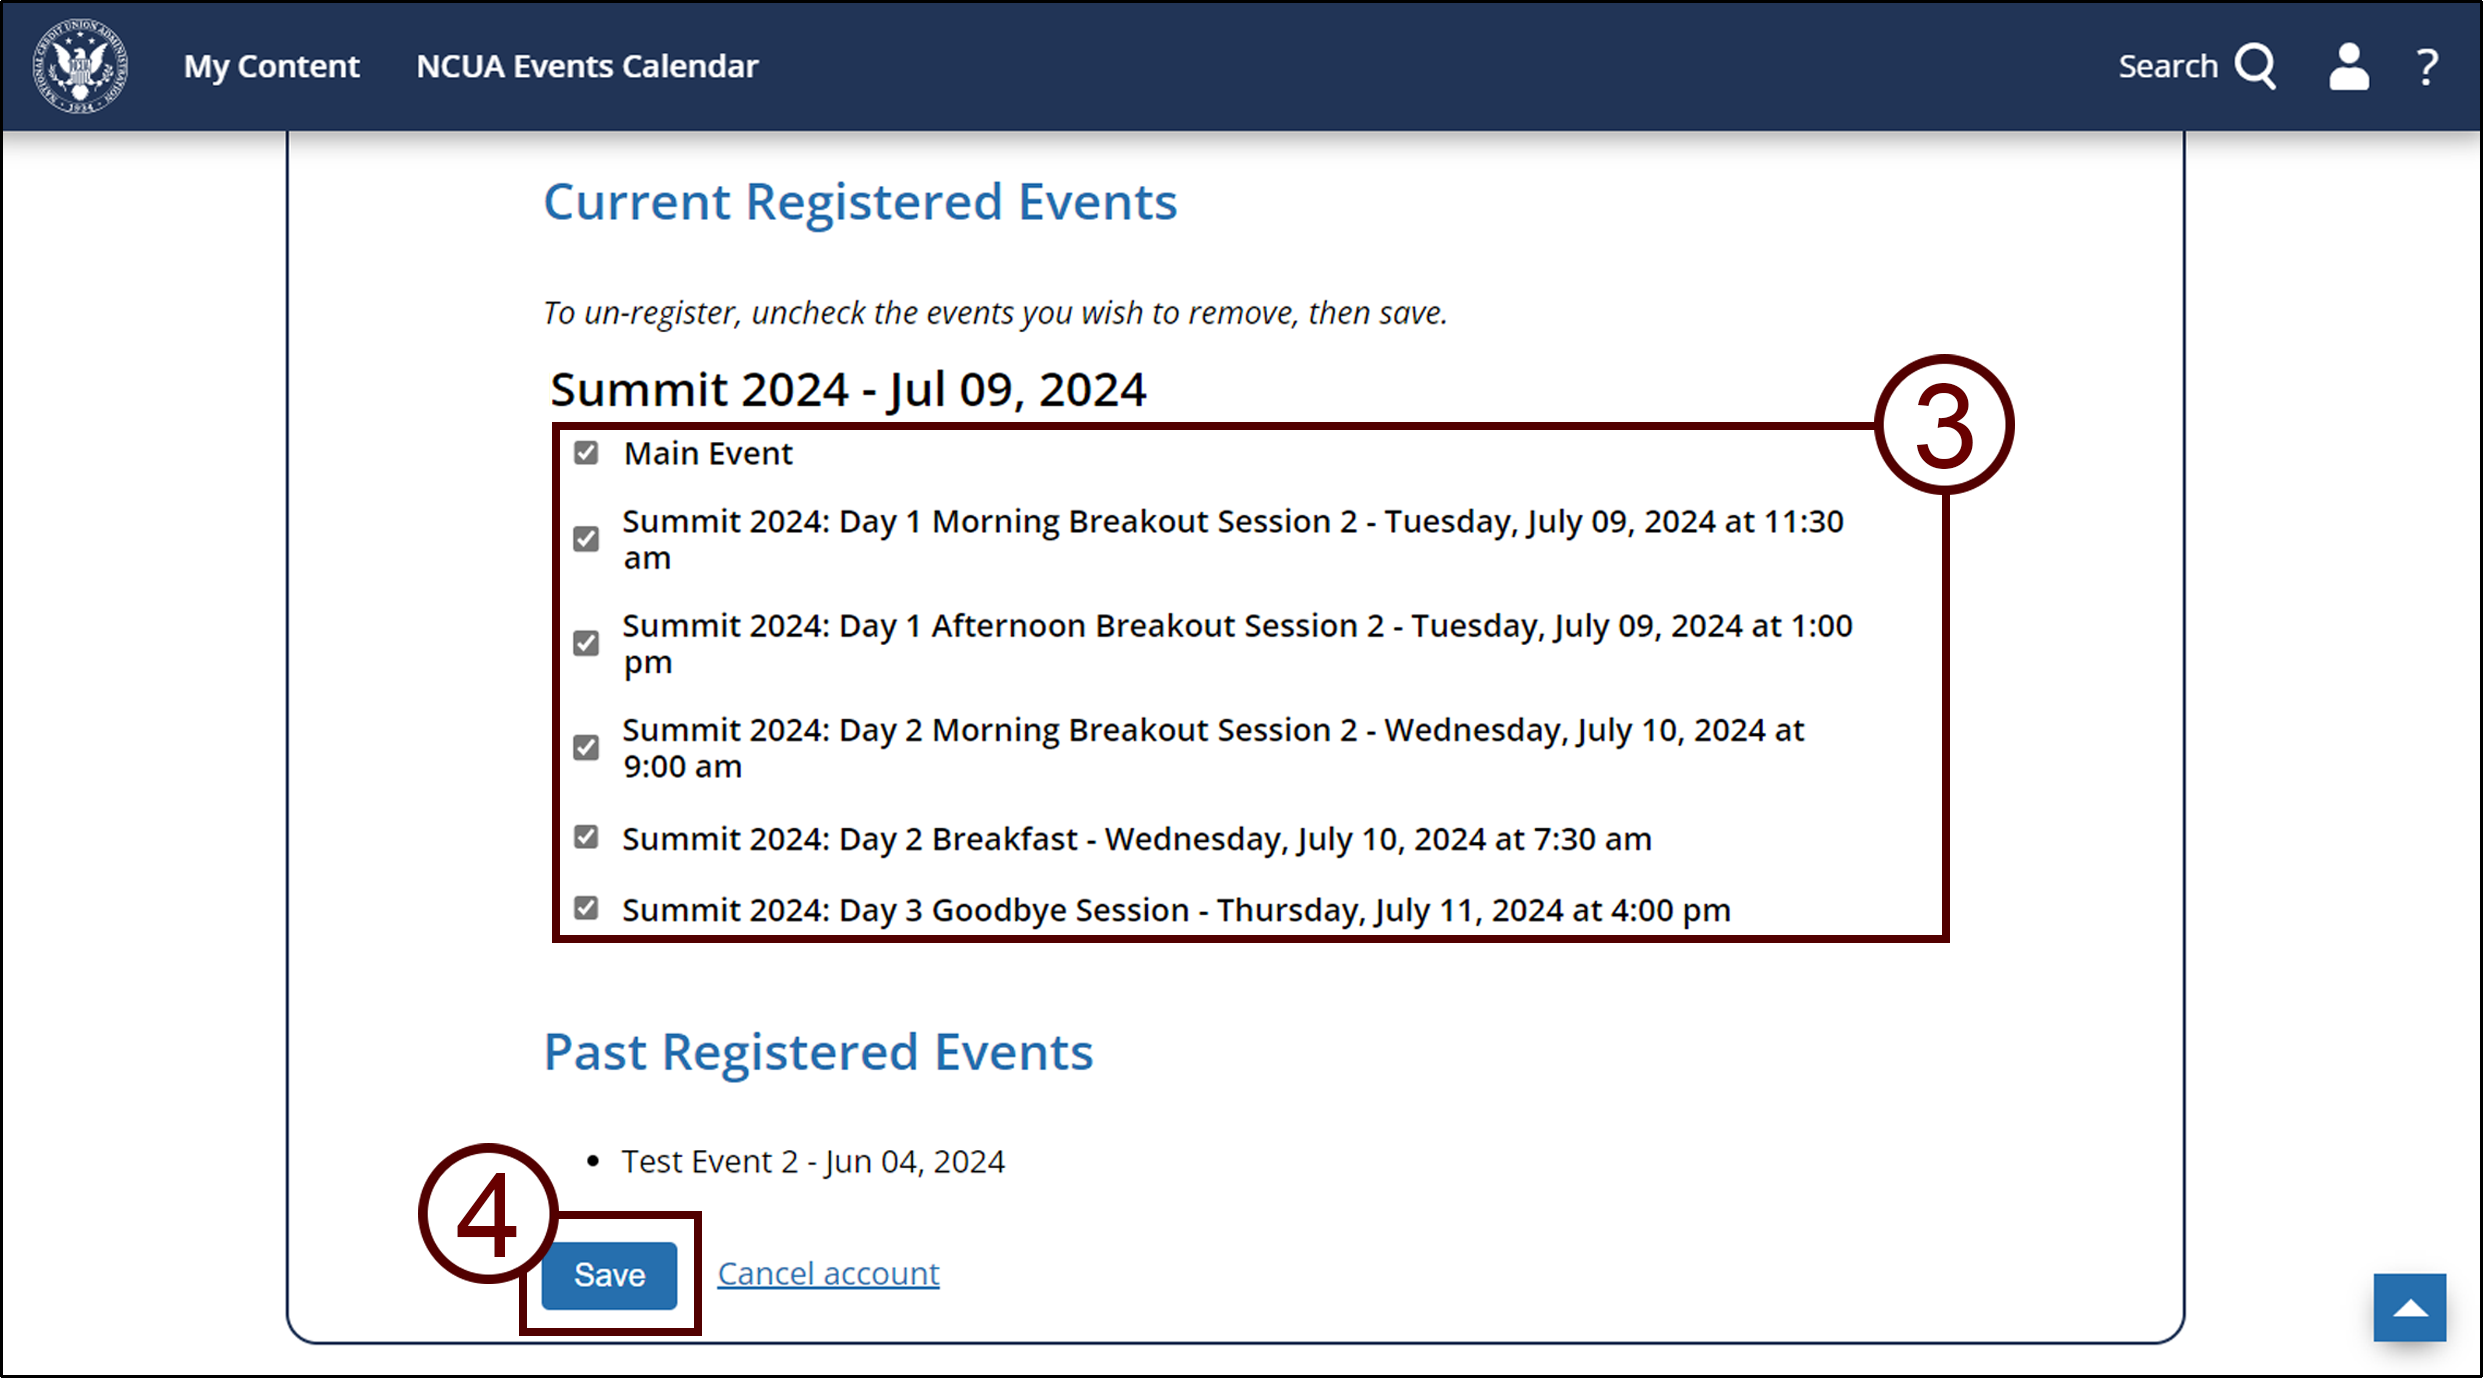Click the user profile icon
2483x1378 pixels.
(2346, 66)
